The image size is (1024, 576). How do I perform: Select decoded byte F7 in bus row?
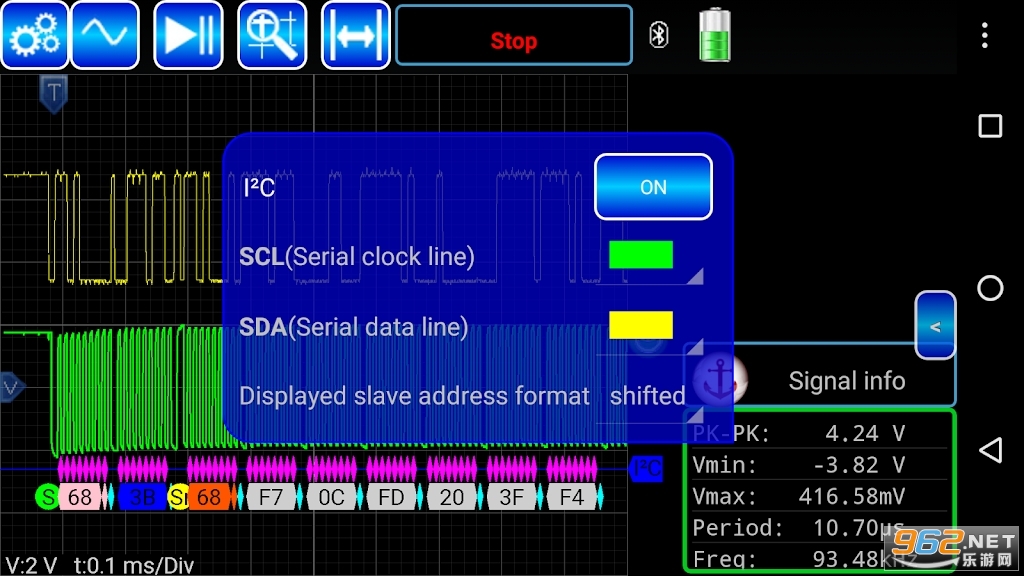[271, 497]
